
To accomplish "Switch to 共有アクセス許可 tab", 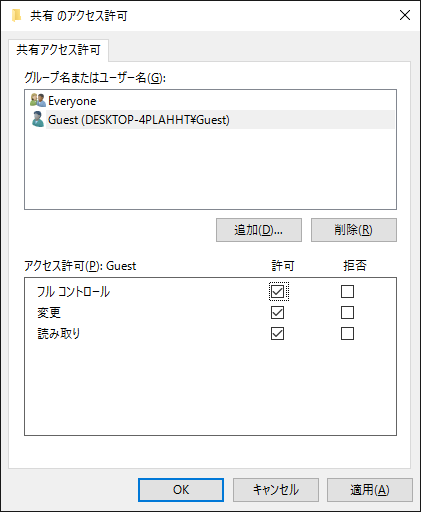I will pyautogui.click(x=58, y=50).
